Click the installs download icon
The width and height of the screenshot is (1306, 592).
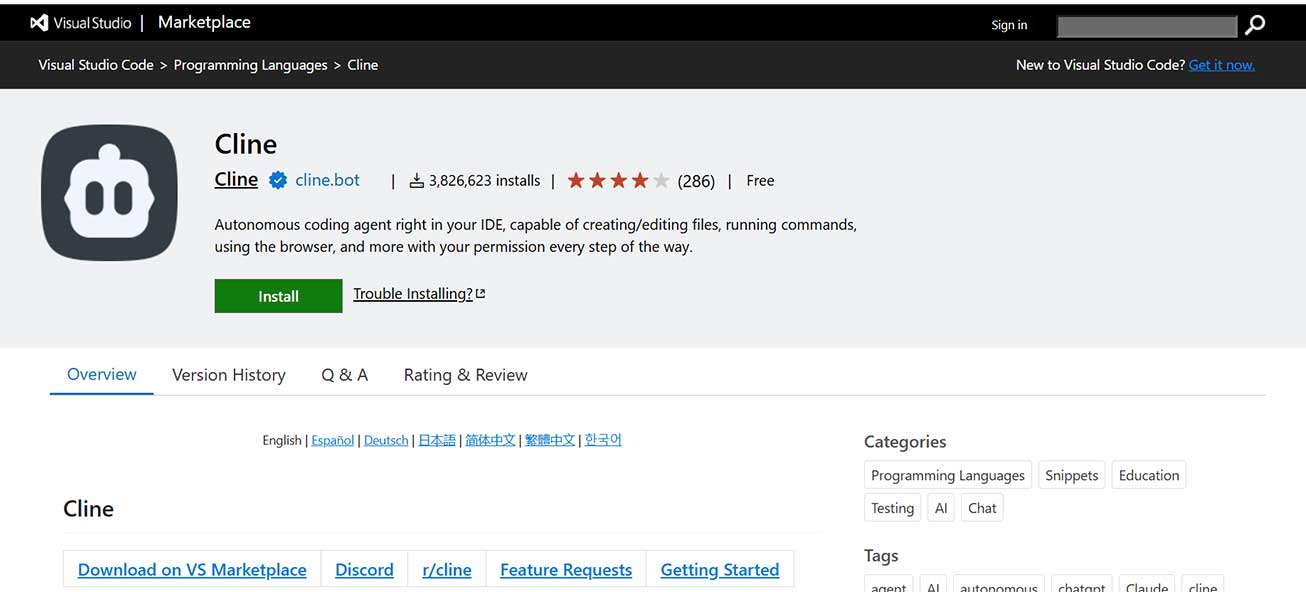[417, 181]
